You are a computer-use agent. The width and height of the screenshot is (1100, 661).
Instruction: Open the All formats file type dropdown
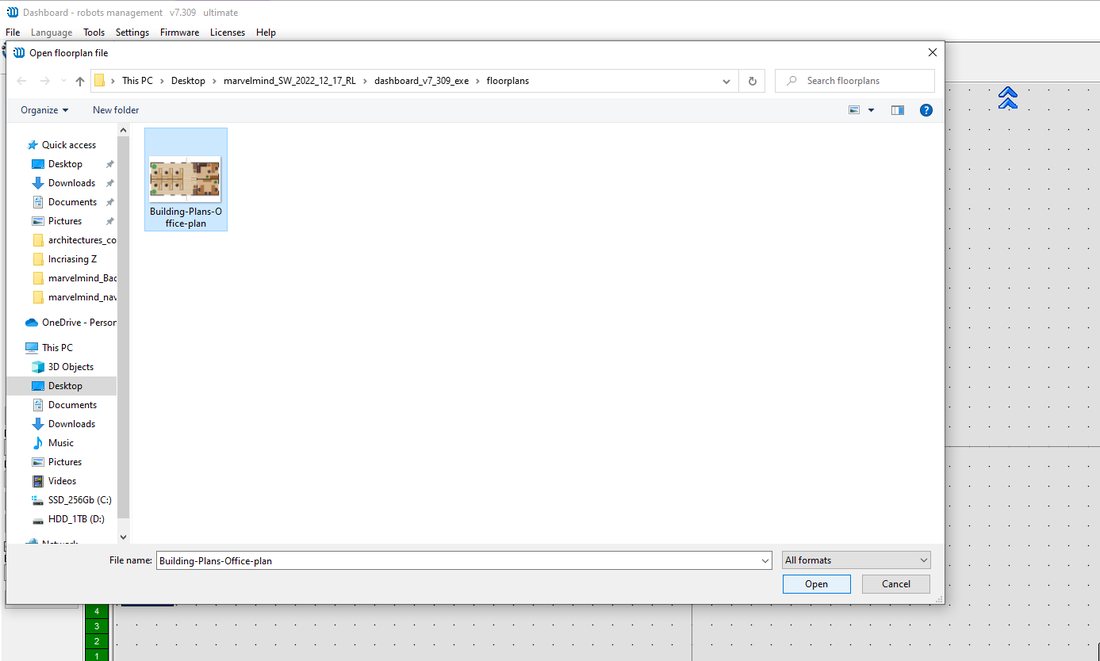click(856, 560)
